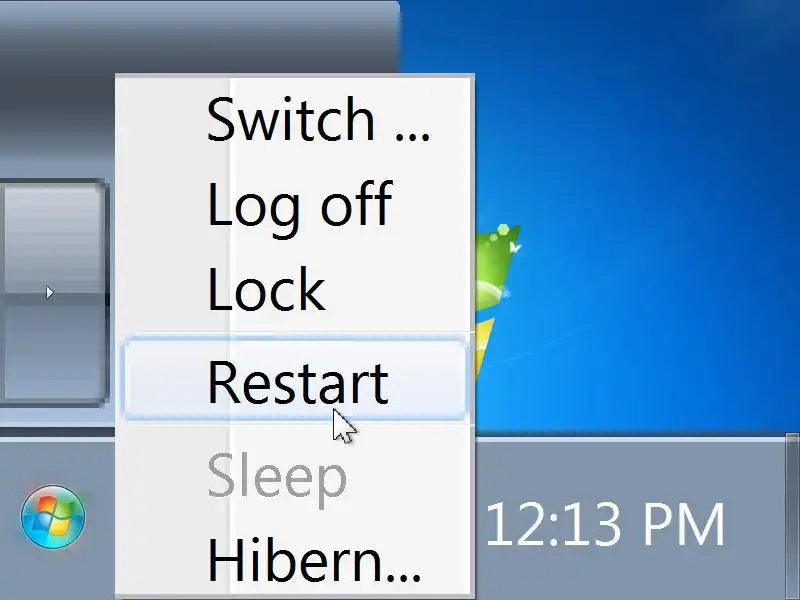Click the Show desktop strip at taskbar edge
This screenshot has width=800, height=600.
(x=792, y=516)
